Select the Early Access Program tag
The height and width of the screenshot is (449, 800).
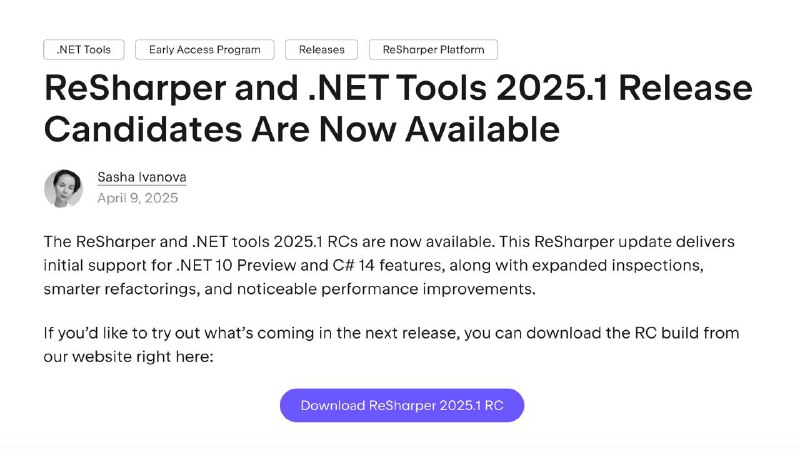(205, 49)
